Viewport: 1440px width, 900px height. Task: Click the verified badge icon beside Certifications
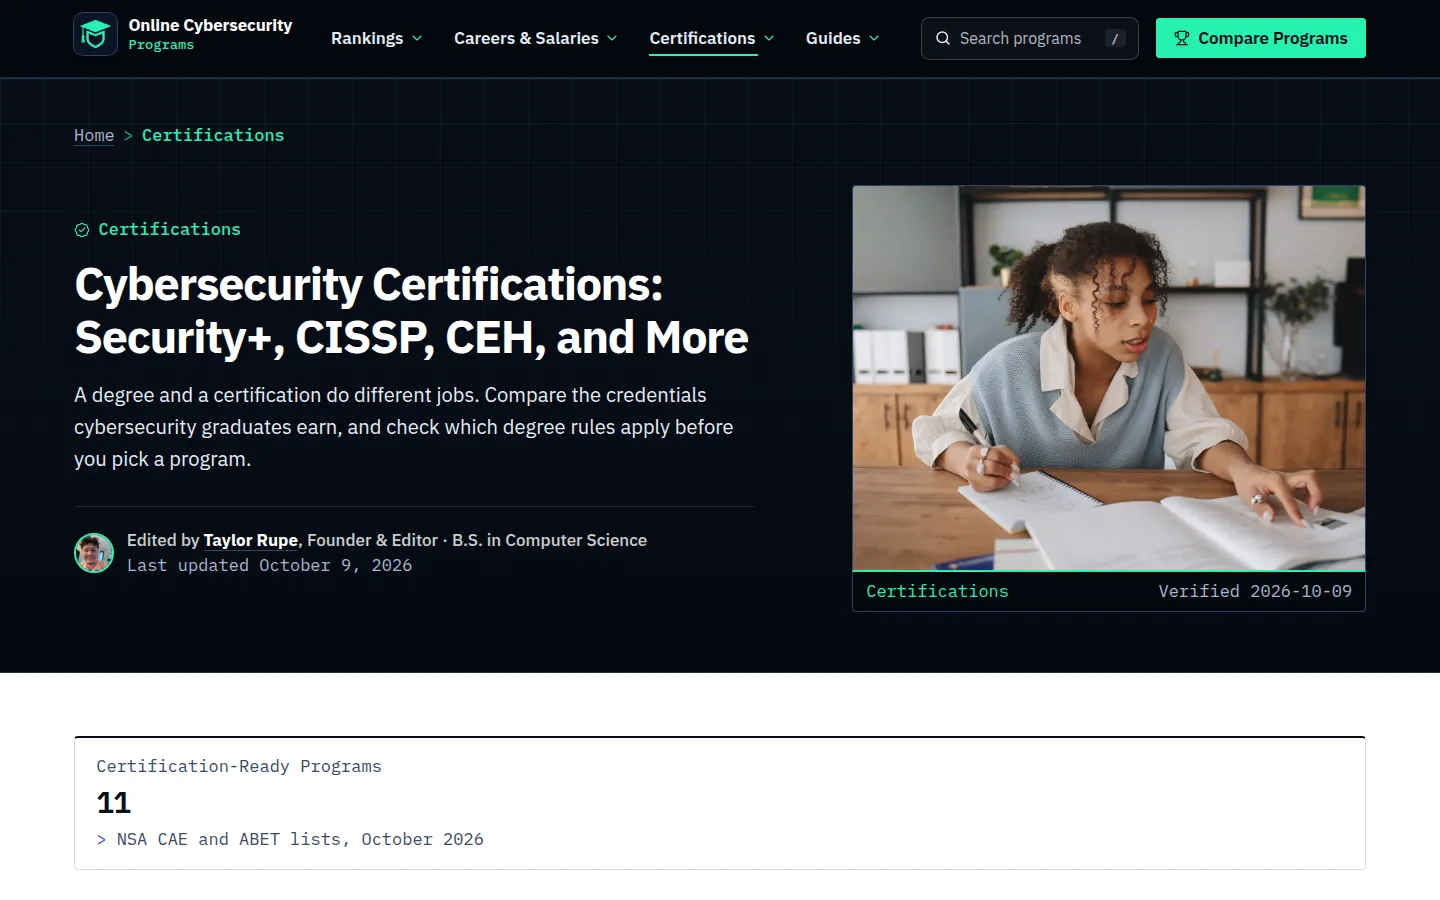pyautogui.click(x=82, y=230)
